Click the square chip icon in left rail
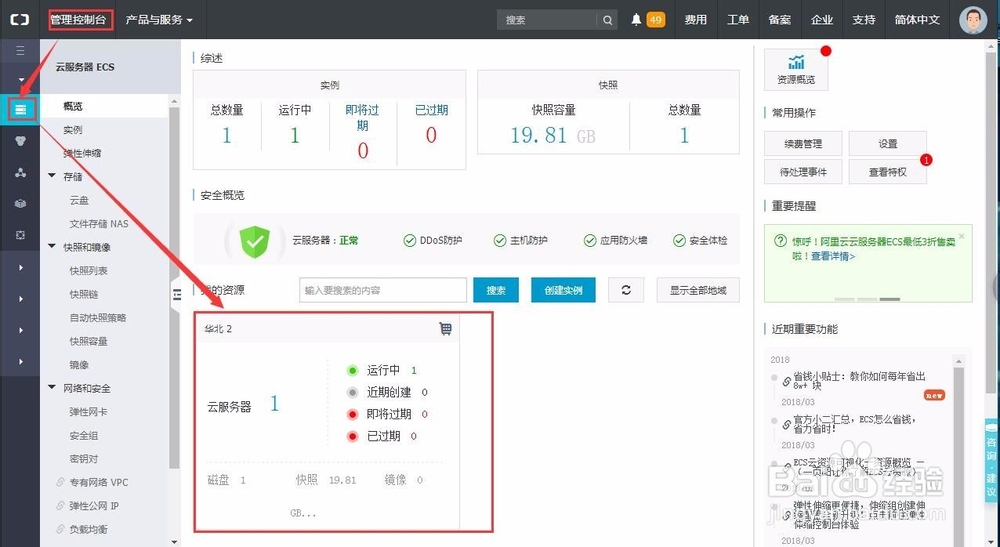The width and height of the screenshot is (1000, 547). tap(20, 235)
